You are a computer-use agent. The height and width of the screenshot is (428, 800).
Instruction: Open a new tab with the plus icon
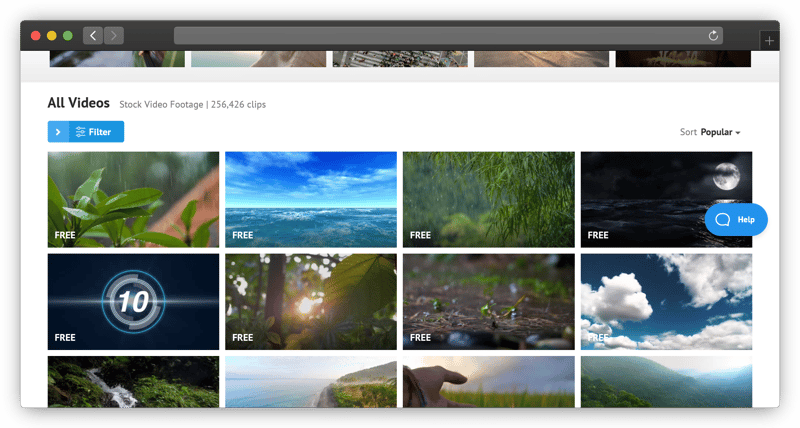coord(769,40)
